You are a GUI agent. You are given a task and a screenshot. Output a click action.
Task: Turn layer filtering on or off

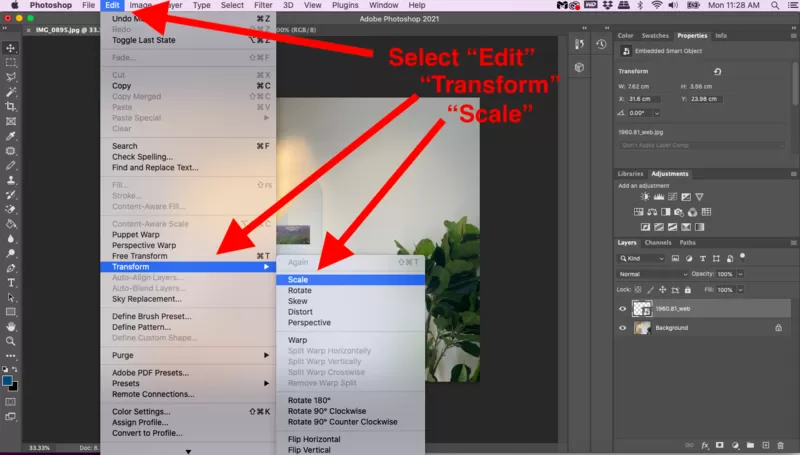[742, 257]
